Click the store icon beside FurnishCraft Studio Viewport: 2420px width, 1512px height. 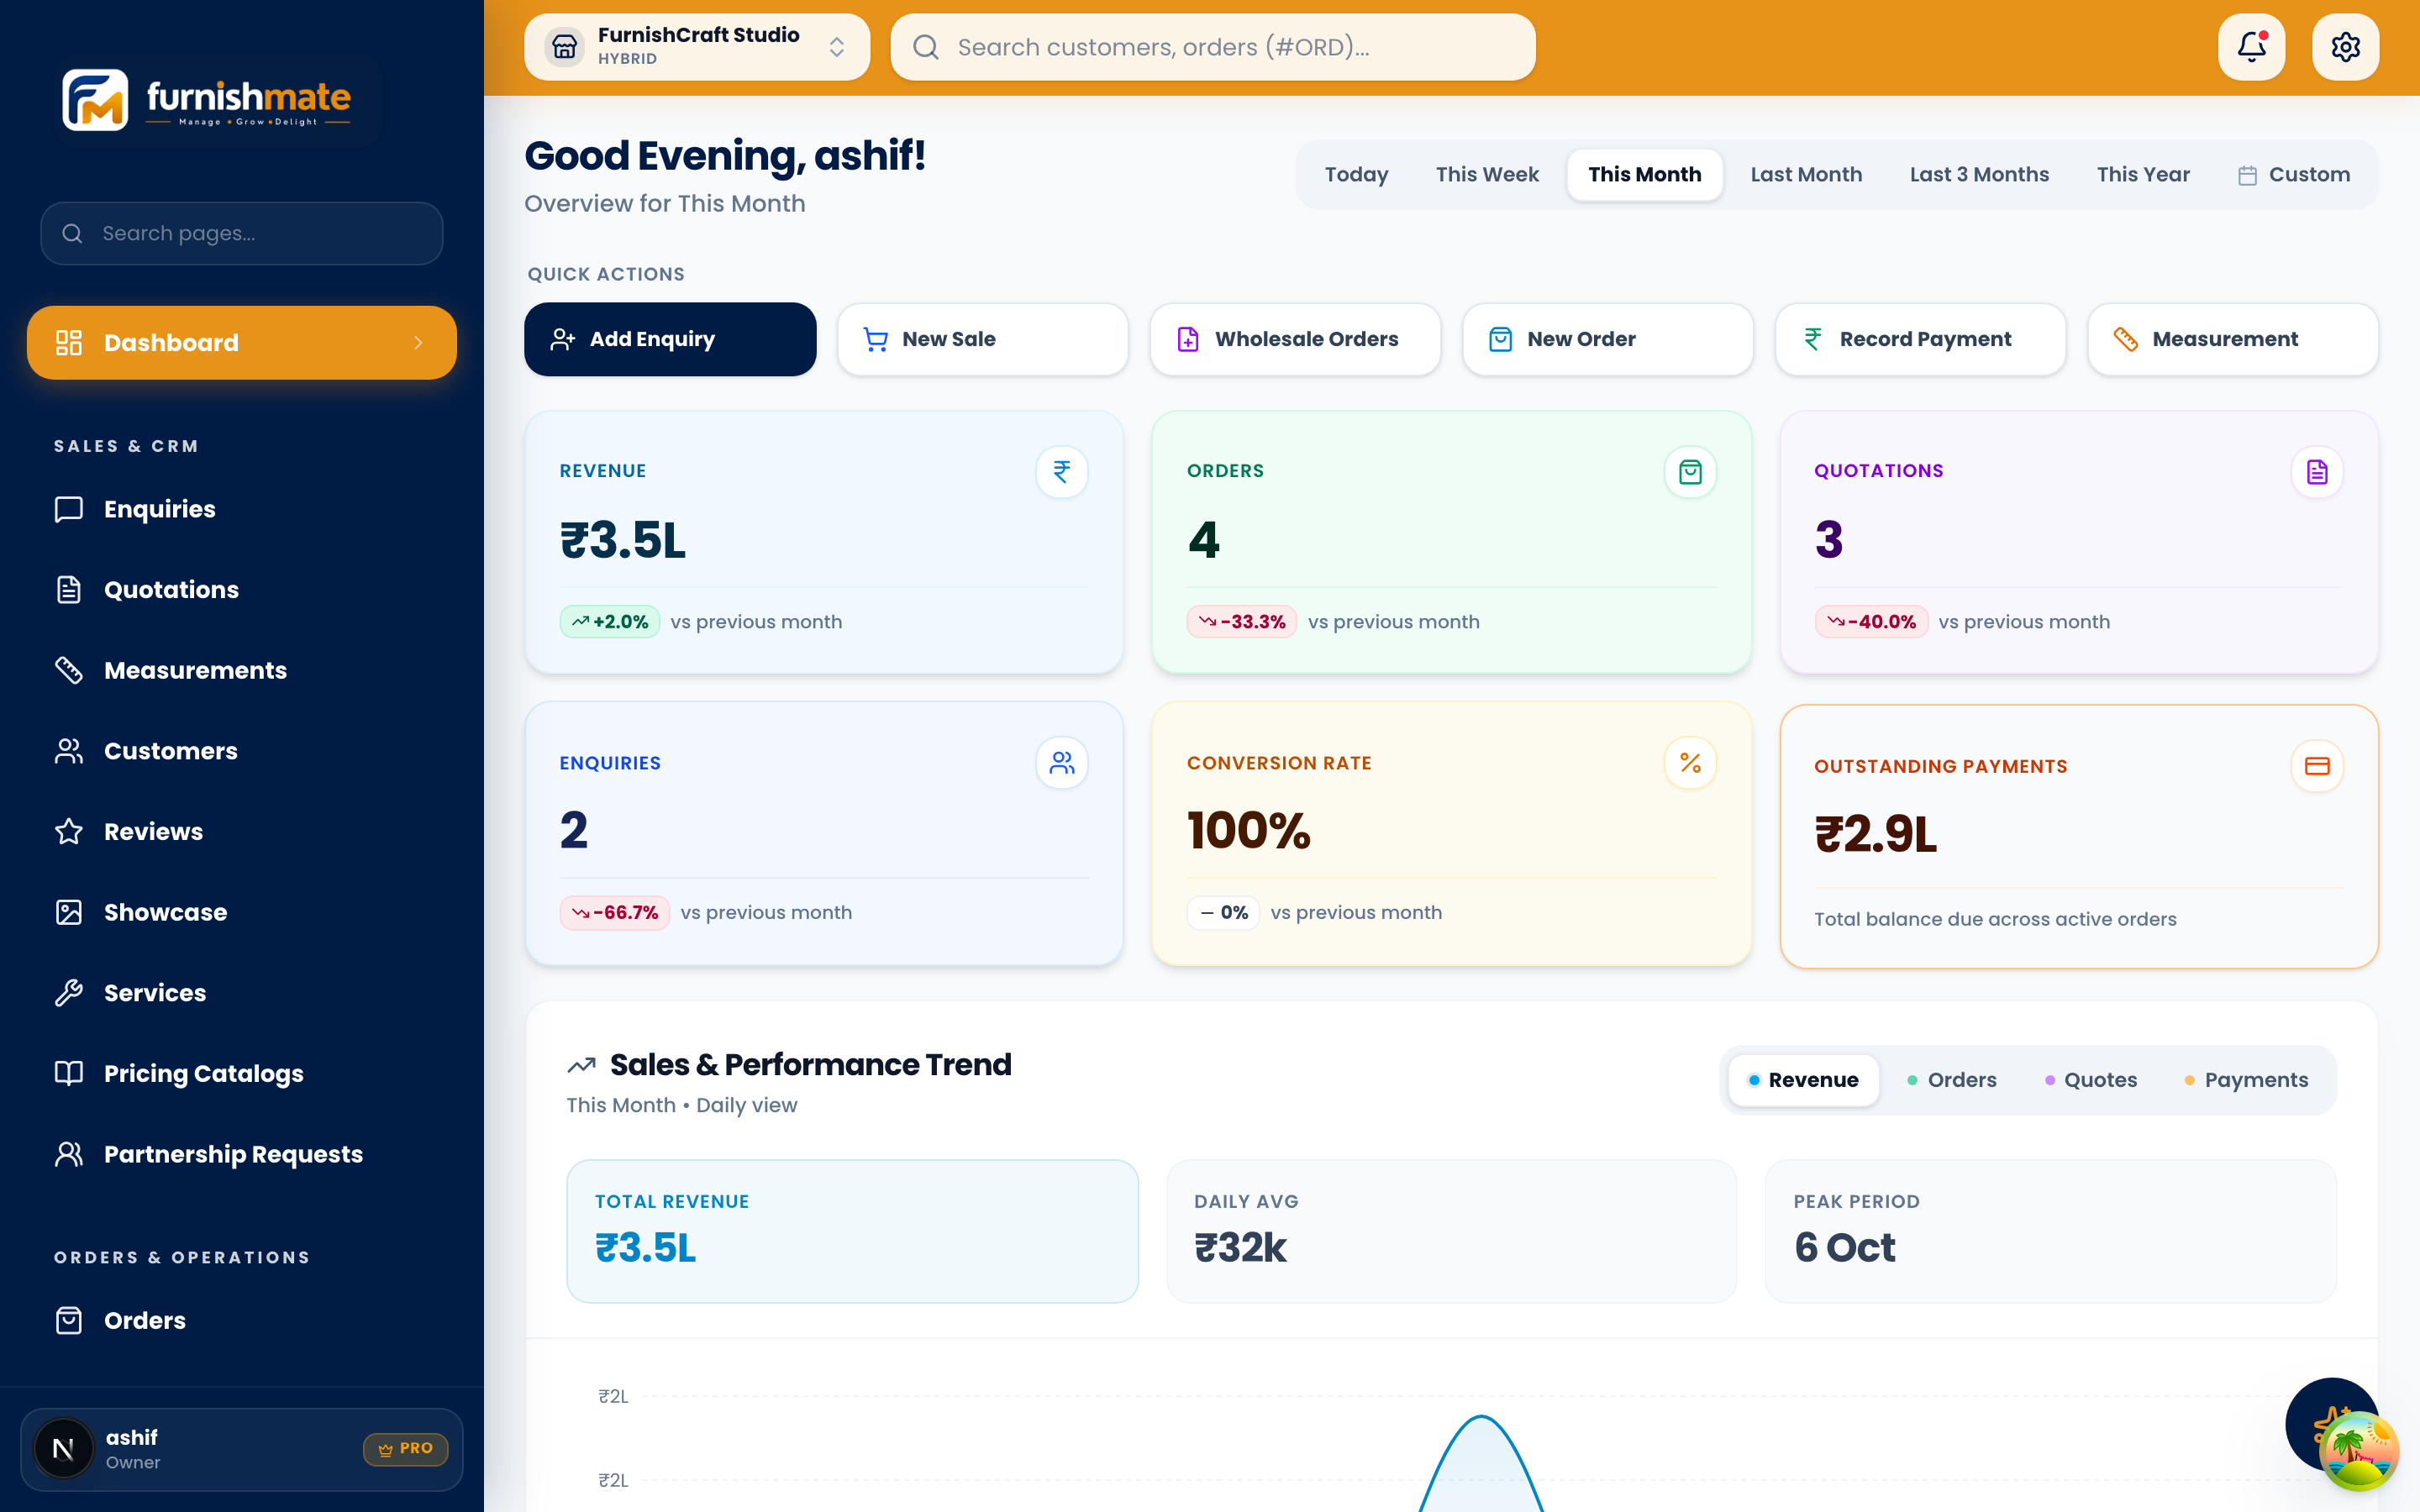click(x=565, y=47)
